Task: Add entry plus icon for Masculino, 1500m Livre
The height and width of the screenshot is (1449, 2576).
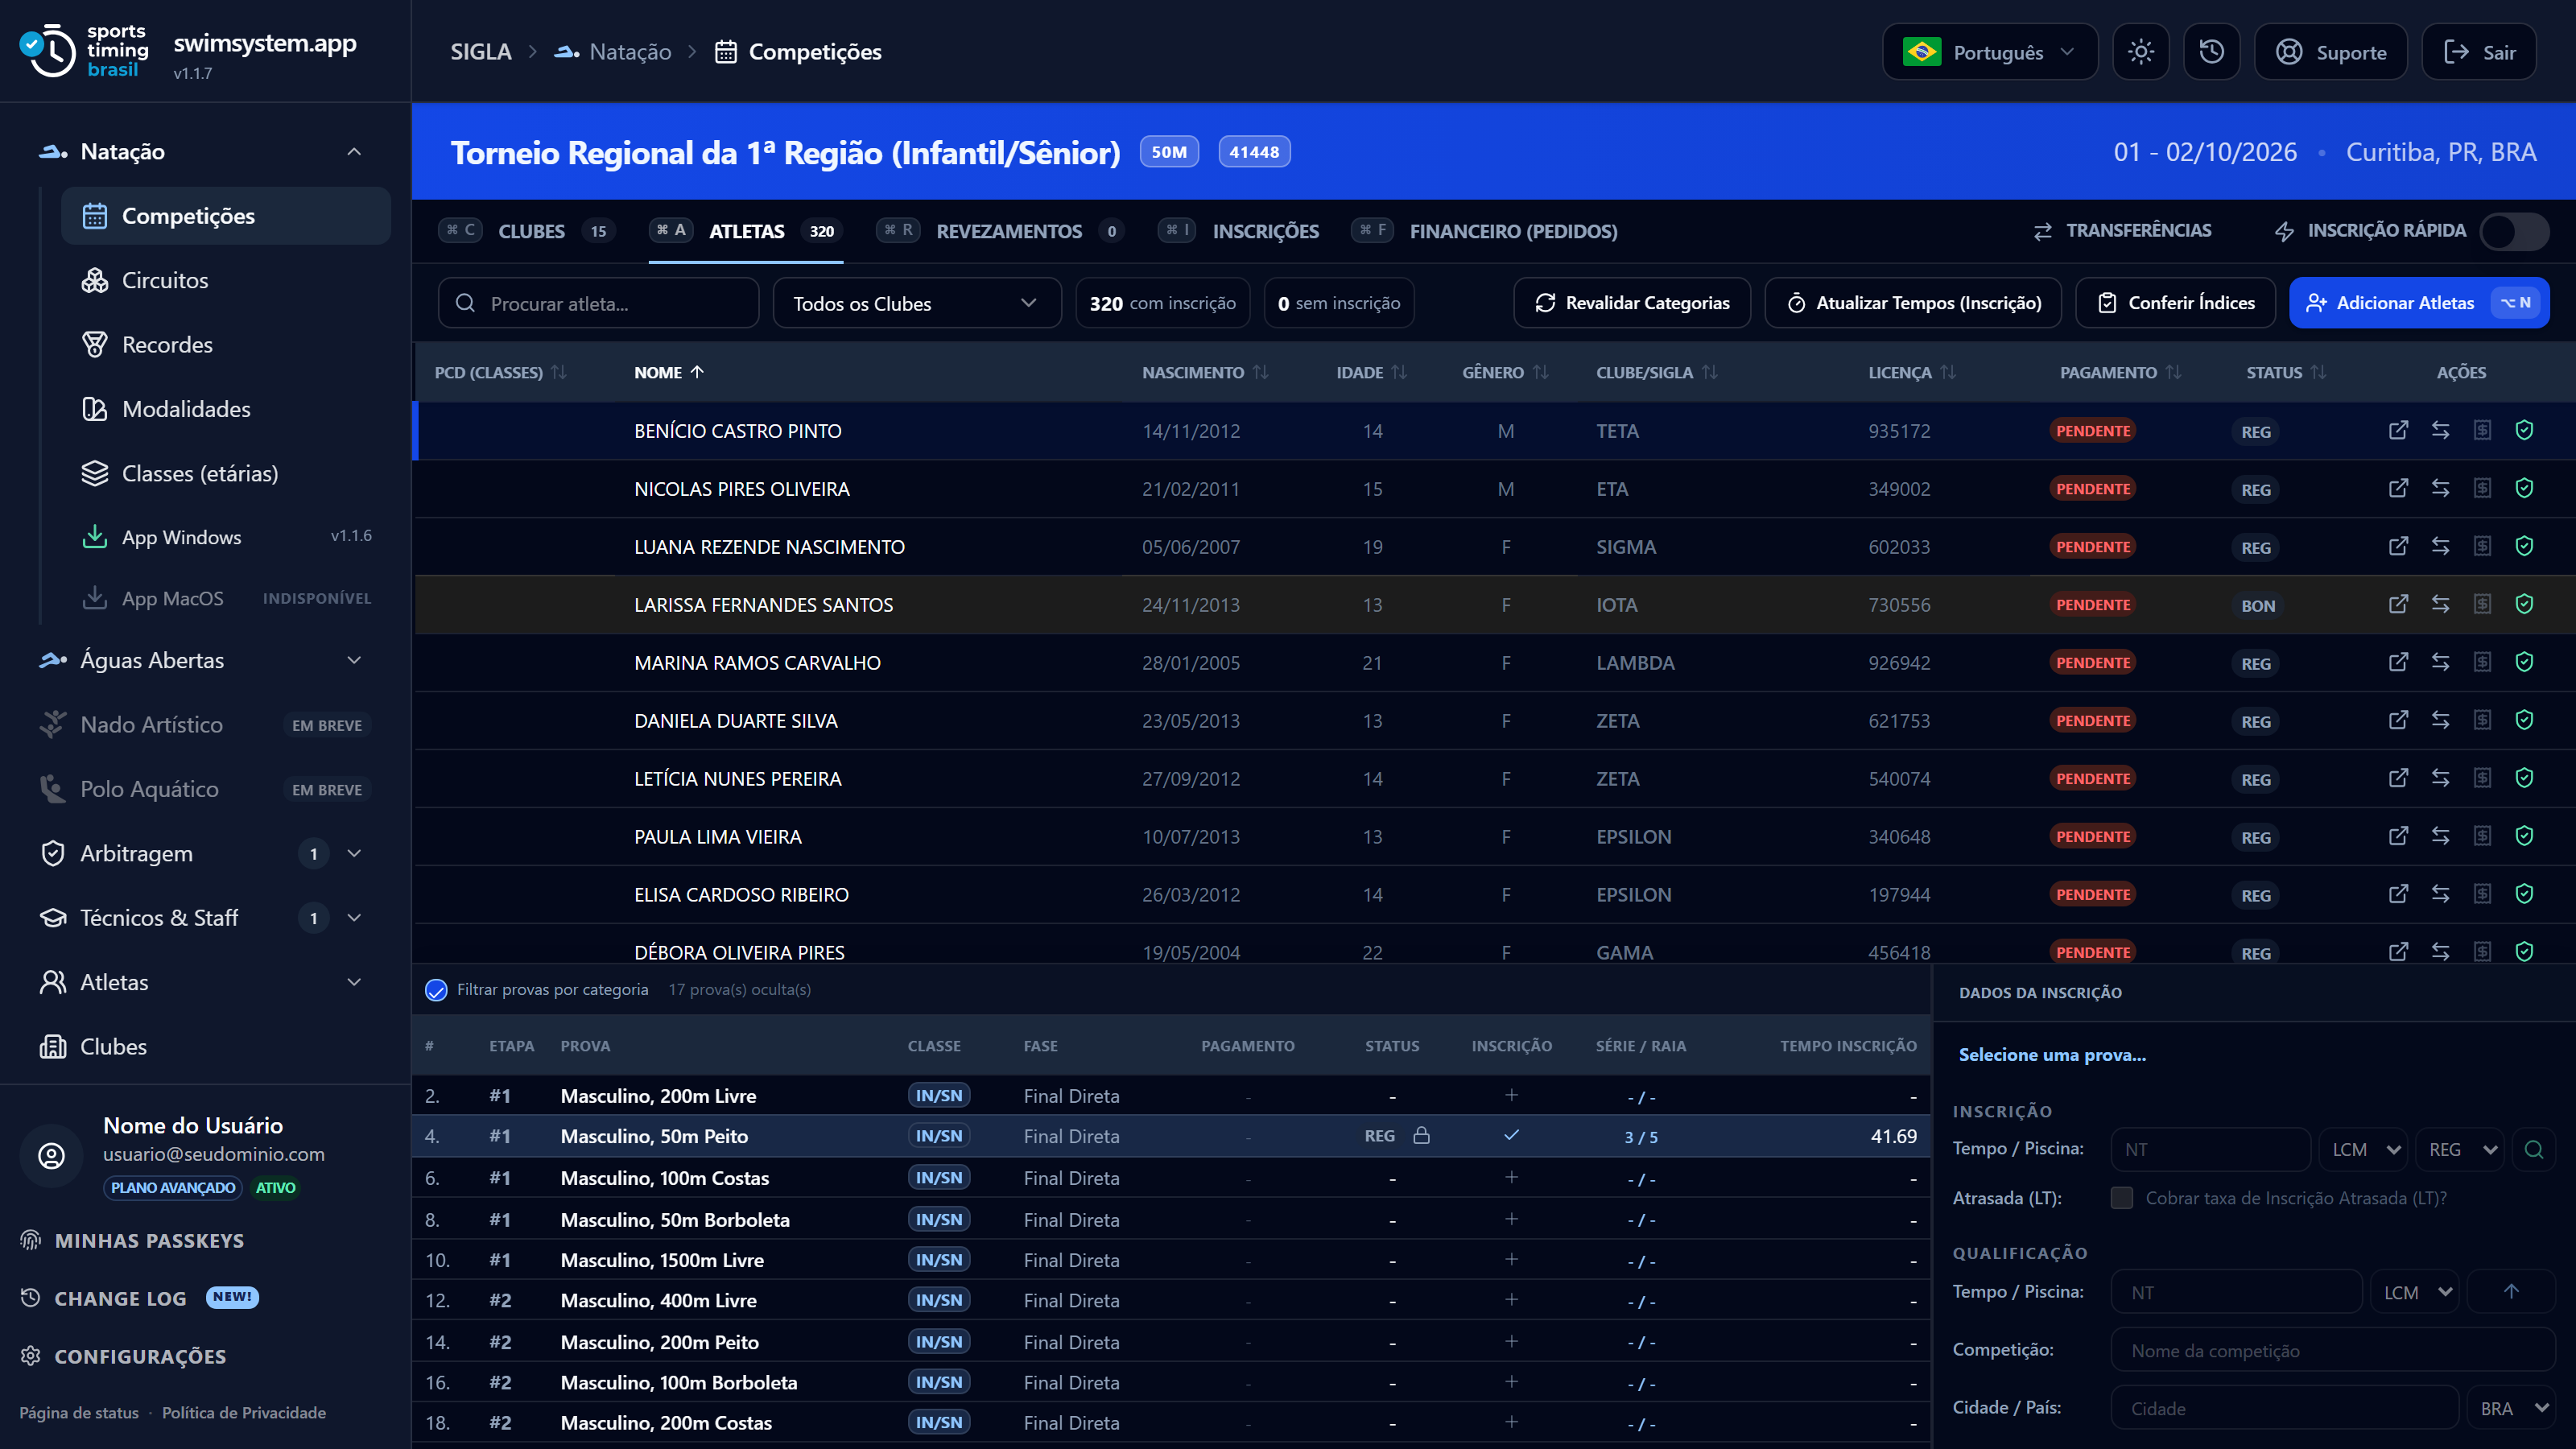Action: pos(1511,1259)
